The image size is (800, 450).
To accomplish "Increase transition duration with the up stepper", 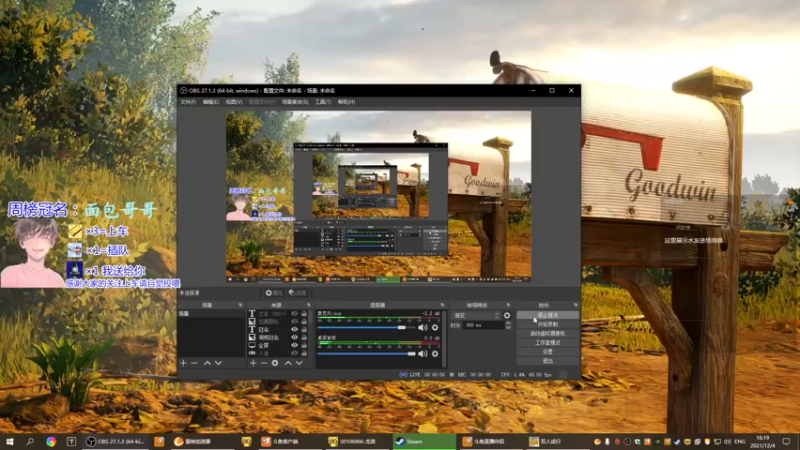I will pyautogui.click(x=508, y=323).
